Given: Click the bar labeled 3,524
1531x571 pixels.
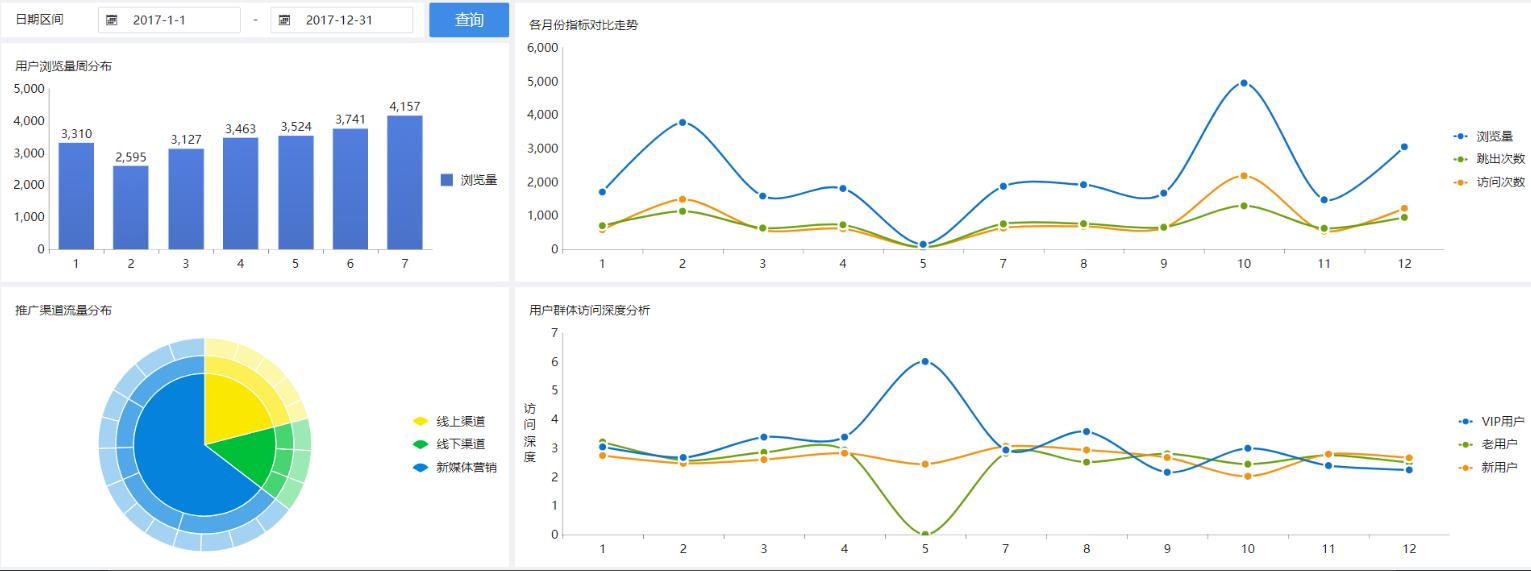Looking at the screenshot, I should click(x=296, y=192).
